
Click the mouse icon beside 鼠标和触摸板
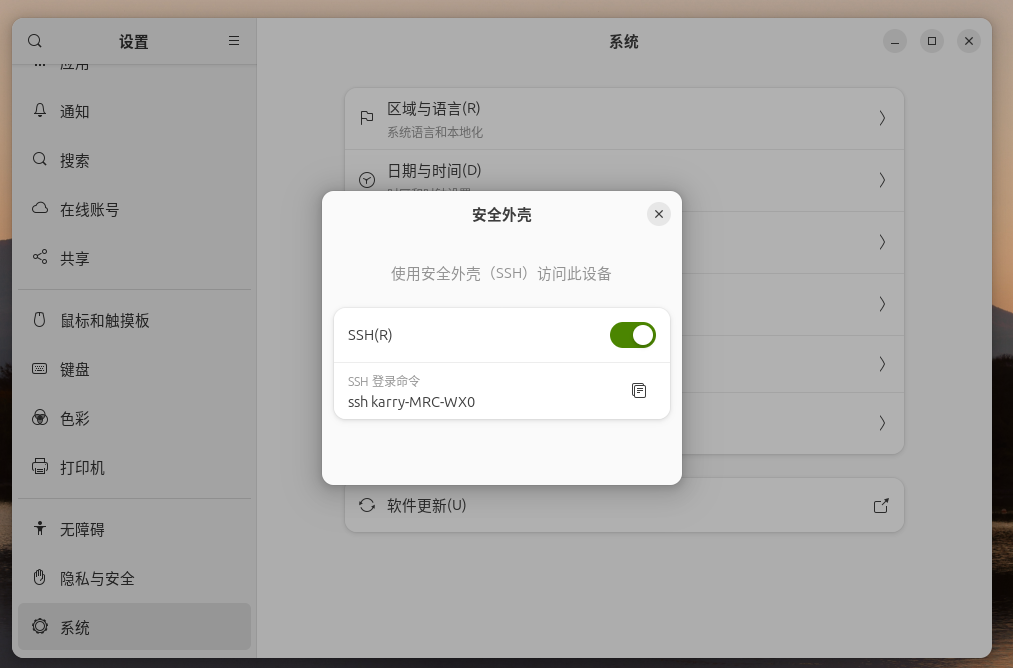click(39, 319)
